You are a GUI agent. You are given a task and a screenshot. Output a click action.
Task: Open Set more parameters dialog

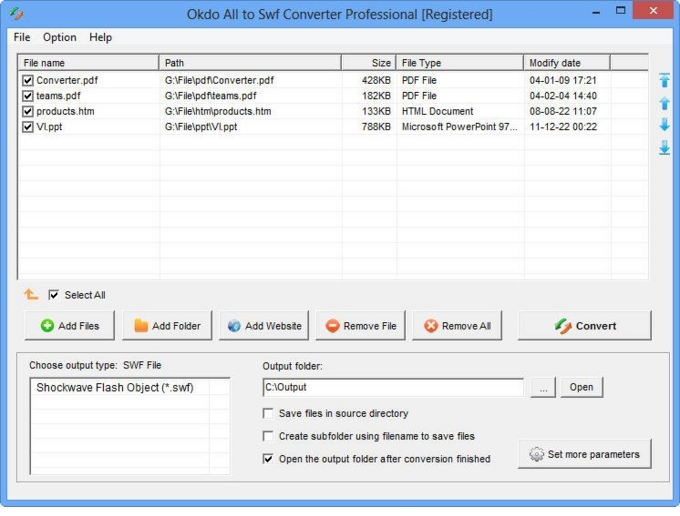[585, 454]
